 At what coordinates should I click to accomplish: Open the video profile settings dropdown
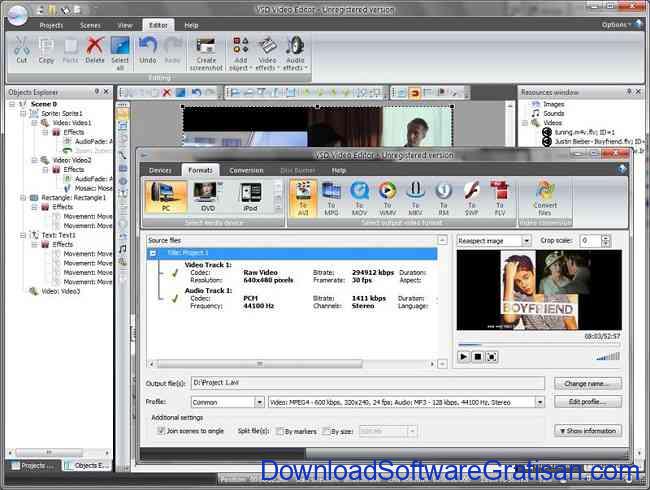pyautogui.click(x=539, y=402)
